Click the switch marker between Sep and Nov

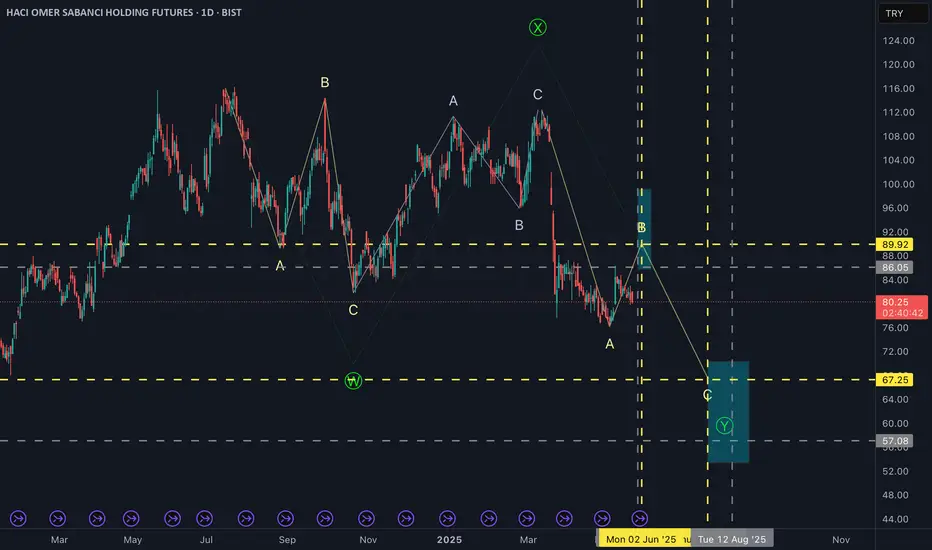(x=325, y=518)
